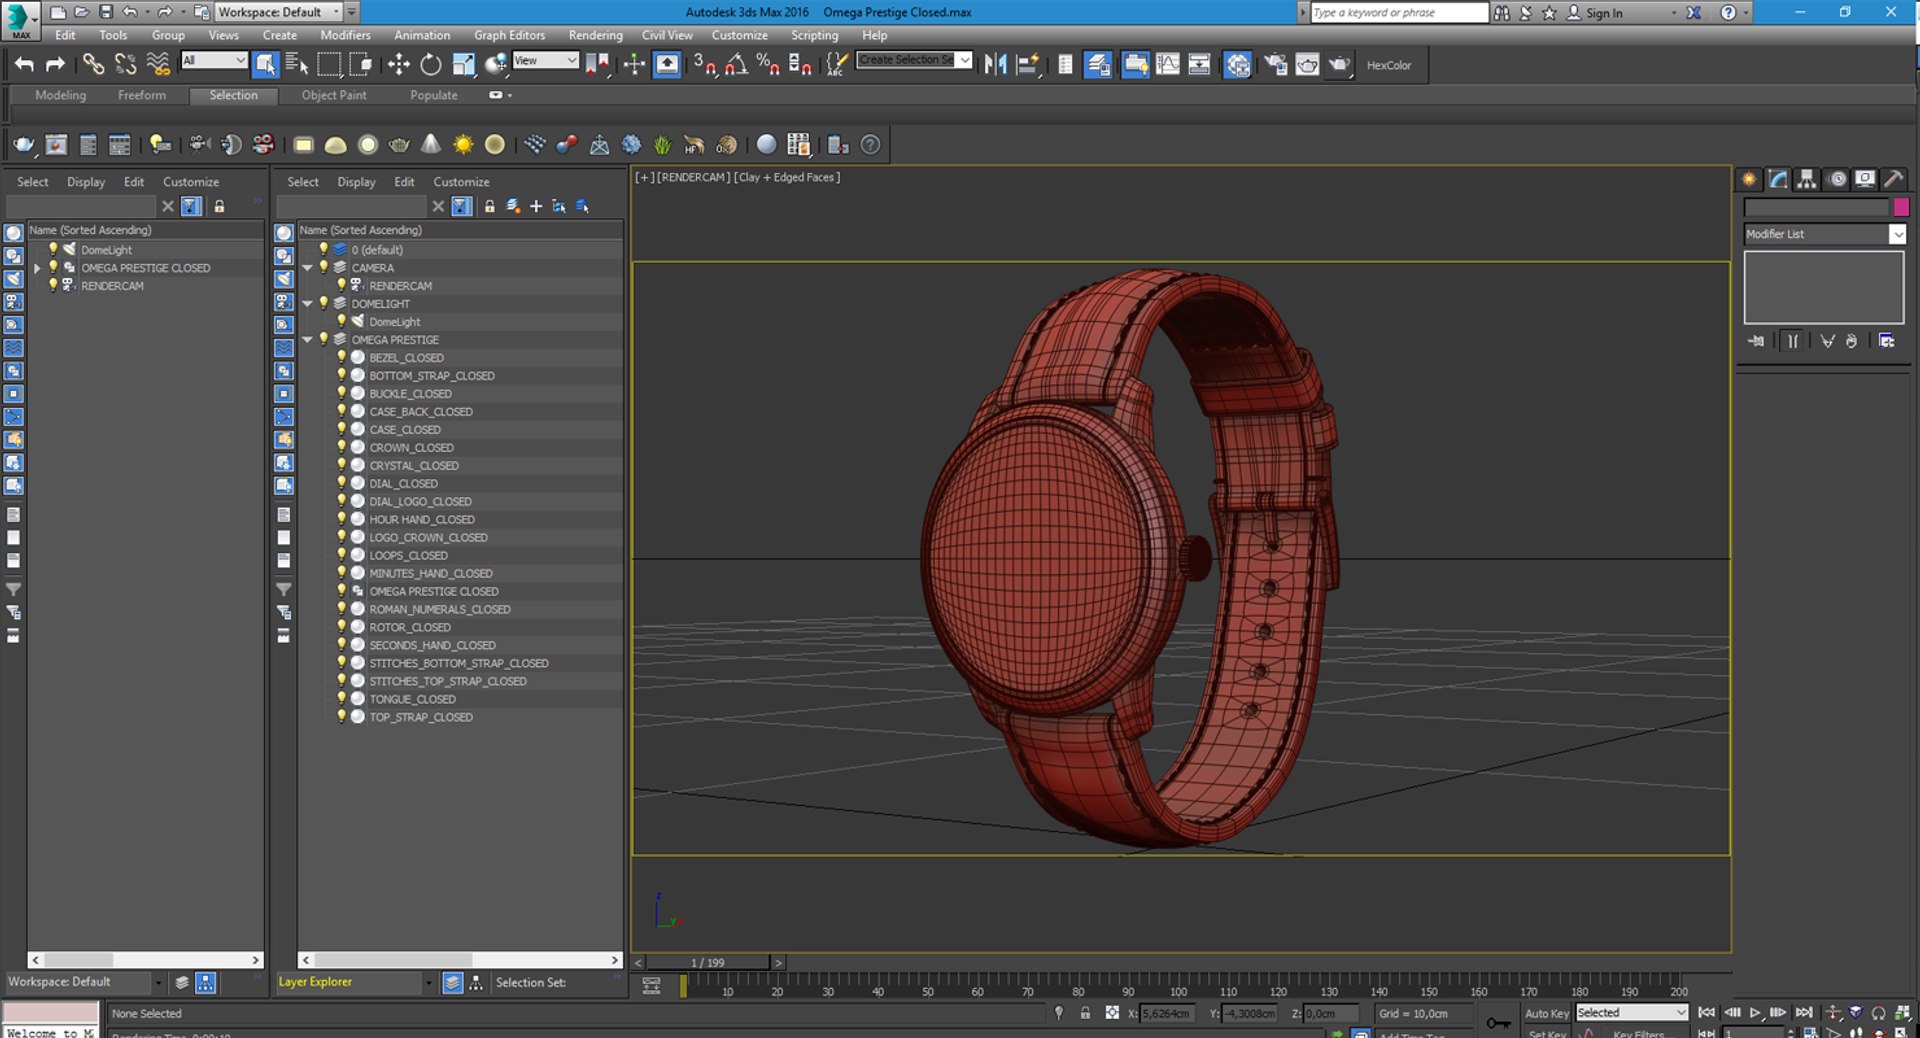The width and height of the screenshot is (1920, 1038).
Task: Toggle lightbulb visibility of DomeLight in left explorer
Action: [53, 249]
